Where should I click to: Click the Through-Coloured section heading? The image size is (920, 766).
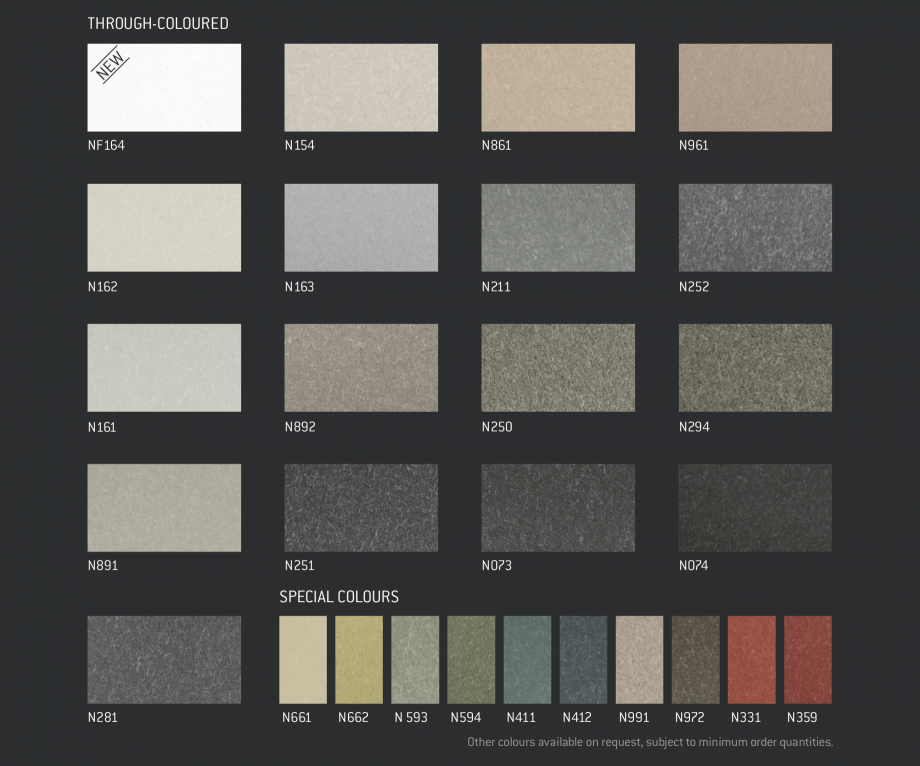(158, 23)
